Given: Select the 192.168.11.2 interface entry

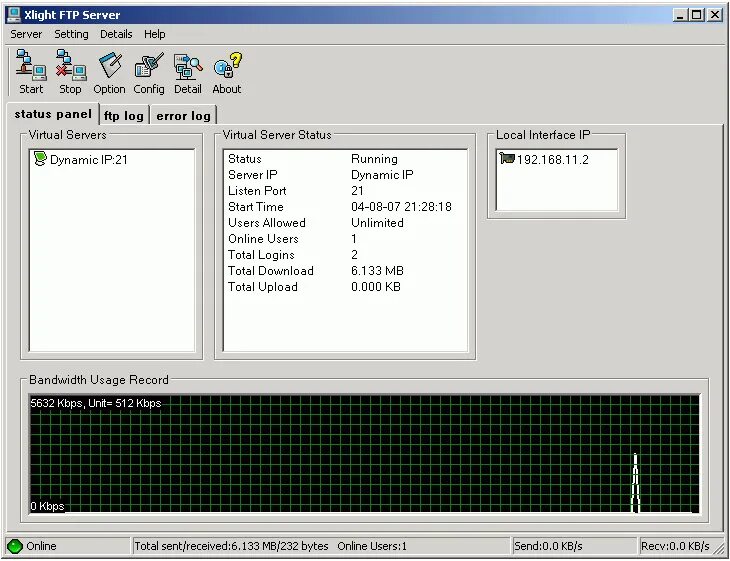Looking at the screenshot, I should point(553,160).
